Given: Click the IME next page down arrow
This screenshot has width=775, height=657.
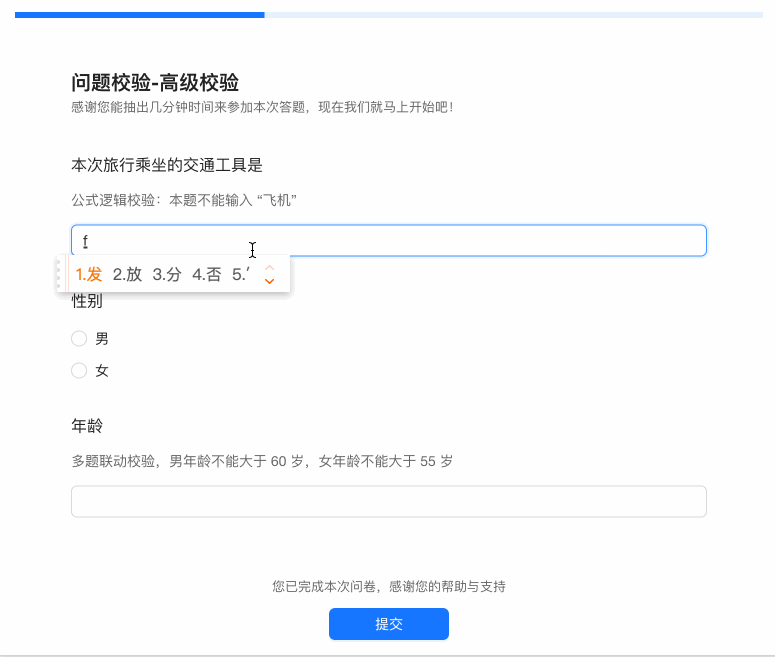Looking at the screenshot, I should [x=269, y=281].
